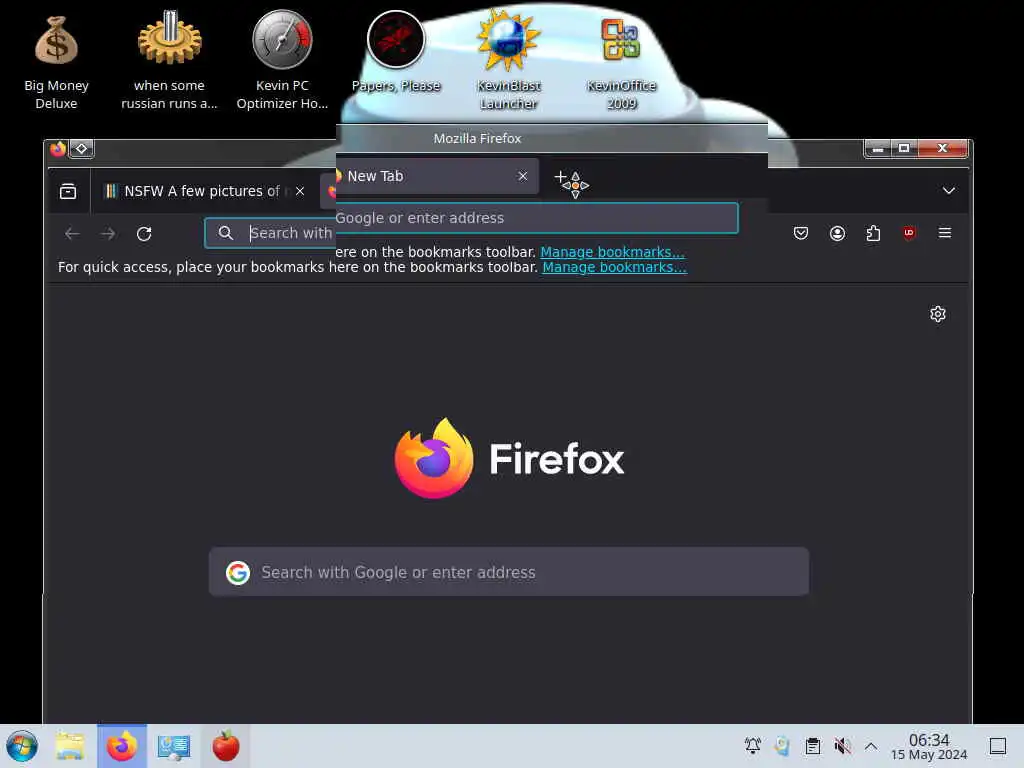
Task: Launch Kevin PC Optimizer desktop shortcut
Action: tap(282, 60)
